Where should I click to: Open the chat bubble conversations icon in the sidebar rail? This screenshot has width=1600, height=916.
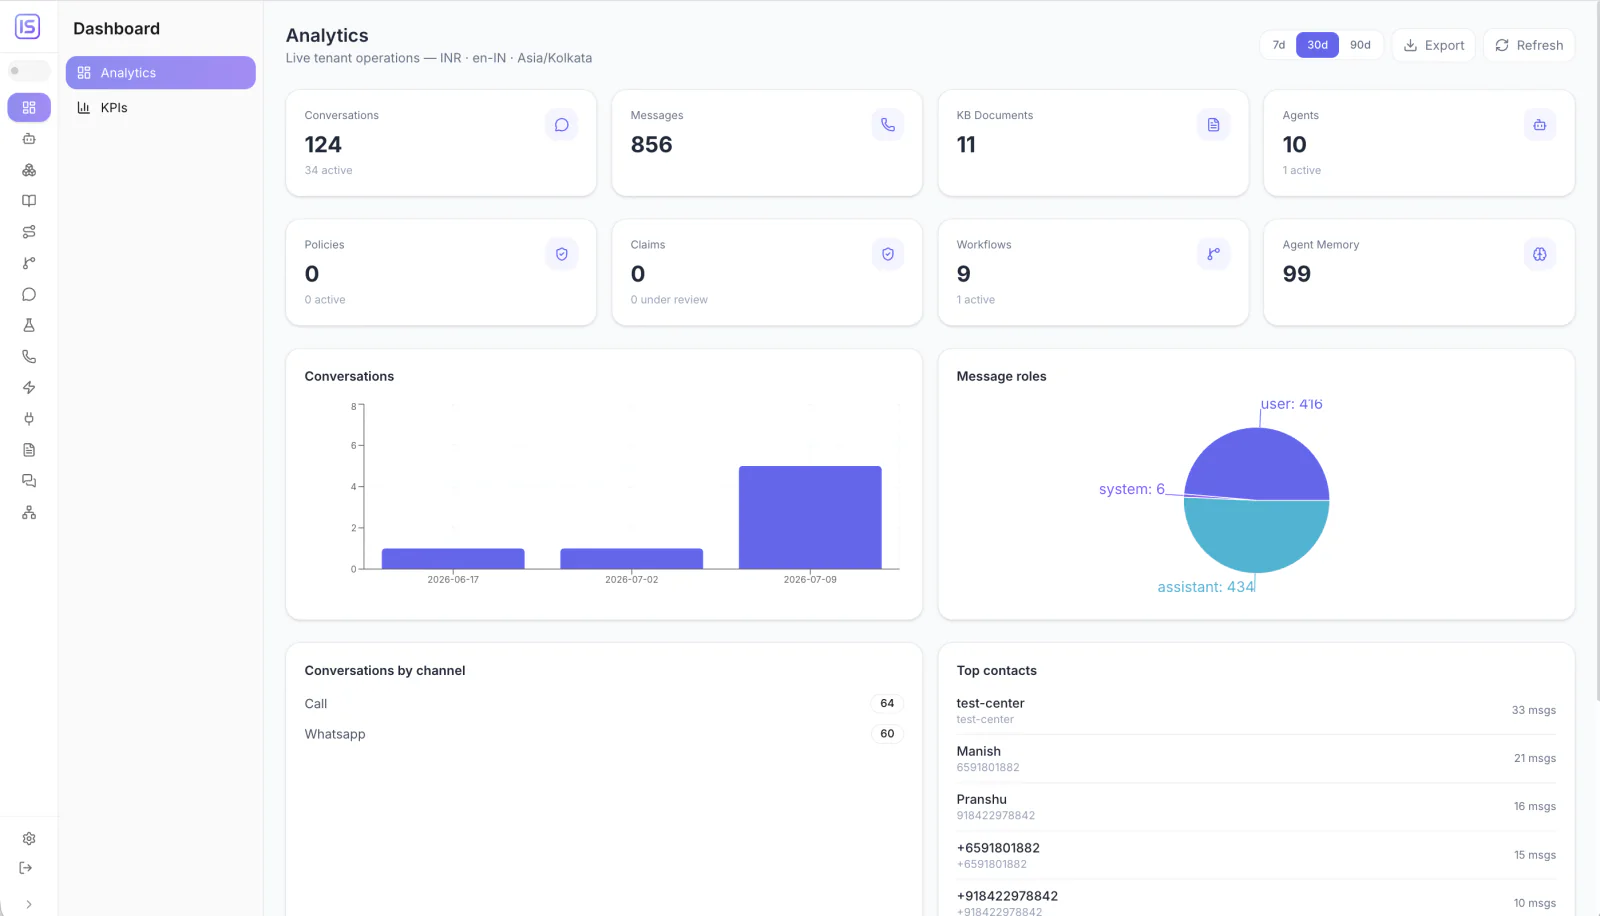pos(29,294)
